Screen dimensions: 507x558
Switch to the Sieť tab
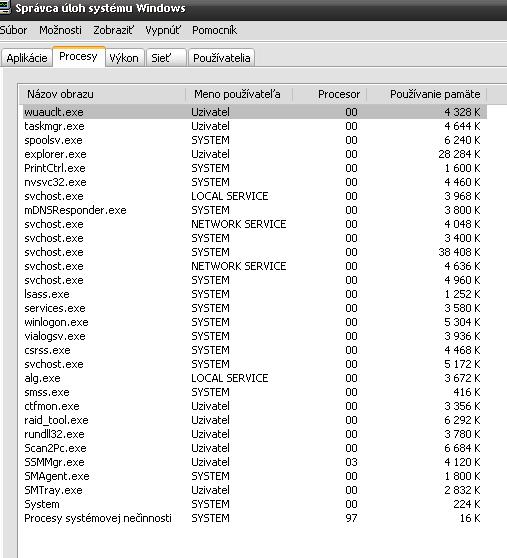(166, 58)
